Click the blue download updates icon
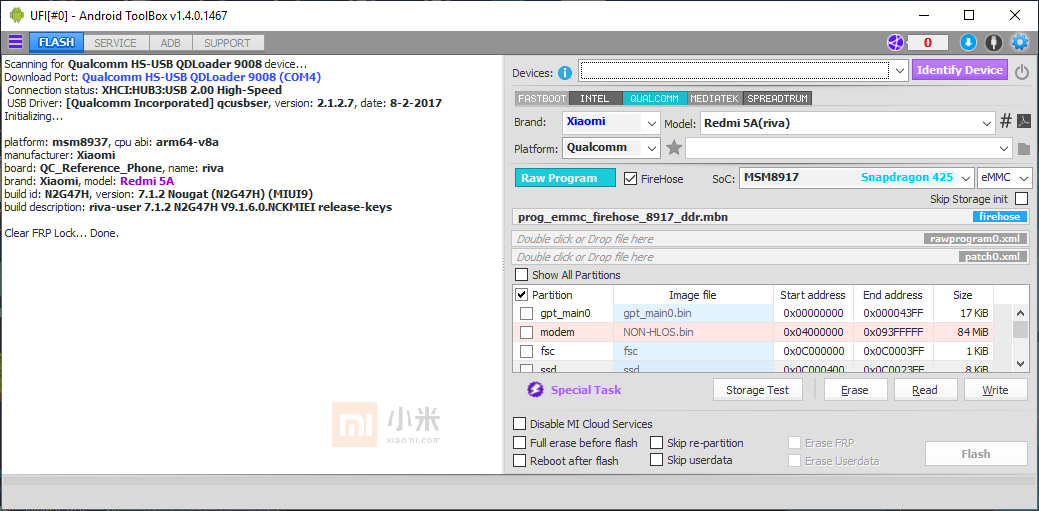This screenshot has height=511, width=1039. point(968,42)
